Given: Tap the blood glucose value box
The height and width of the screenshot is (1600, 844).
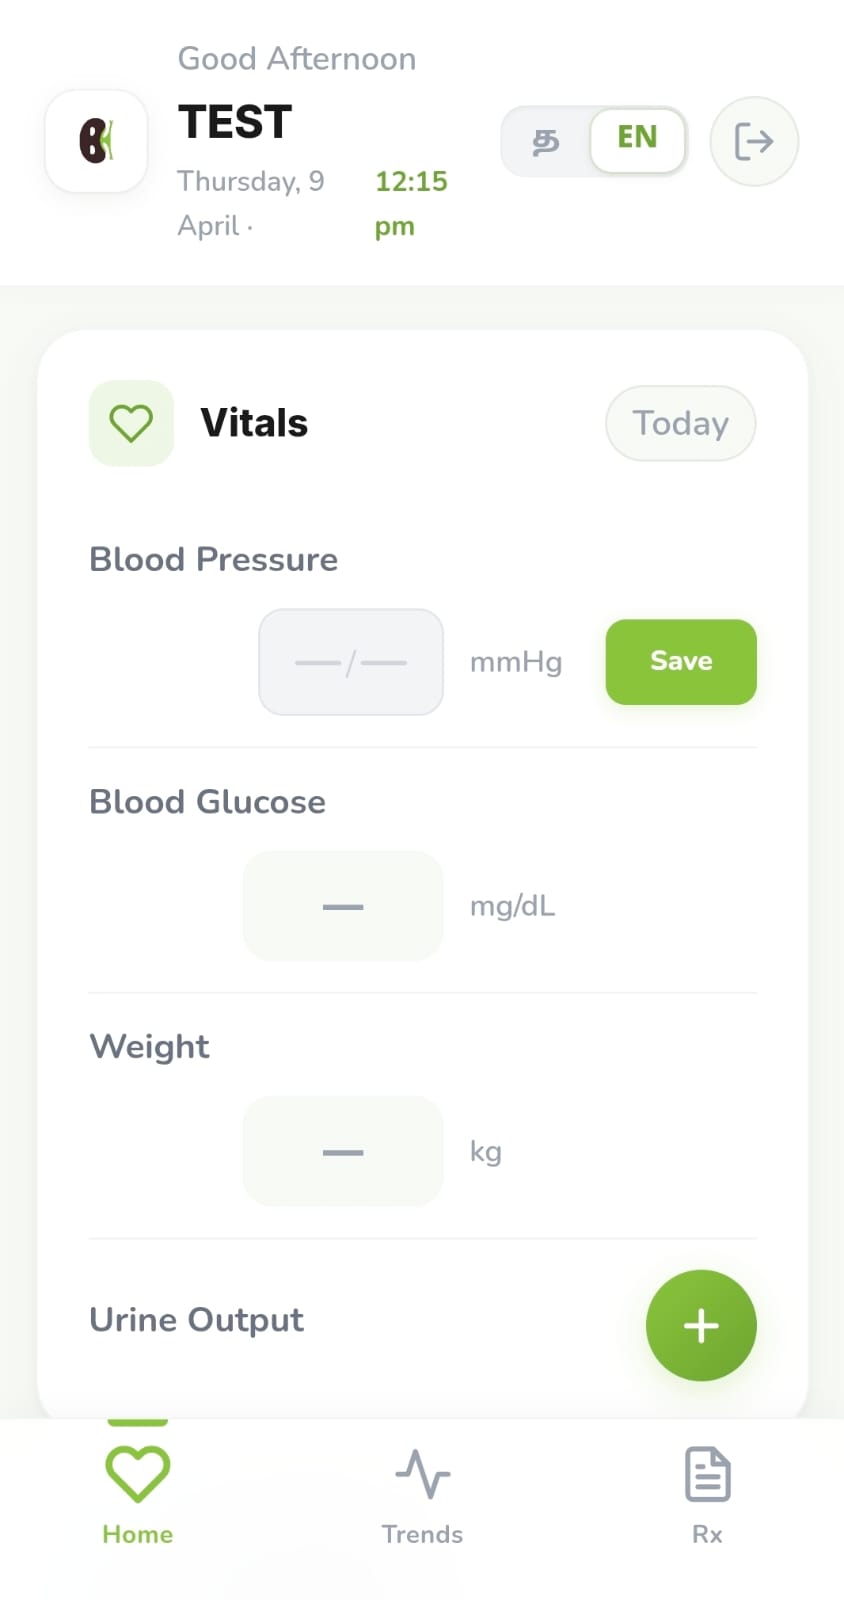Looking at the screenshot, I should pyautogui.click(x=343, y=906).
